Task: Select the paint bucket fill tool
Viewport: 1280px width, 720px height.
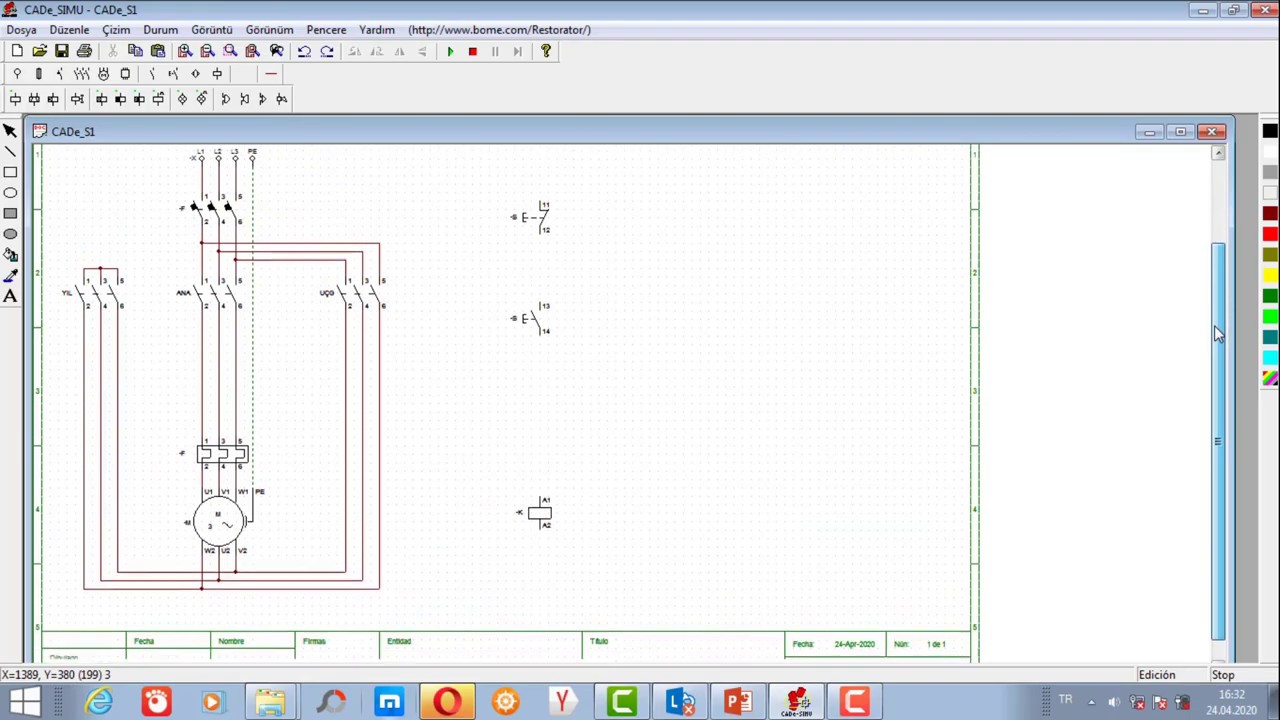Action: pos(10,254)
